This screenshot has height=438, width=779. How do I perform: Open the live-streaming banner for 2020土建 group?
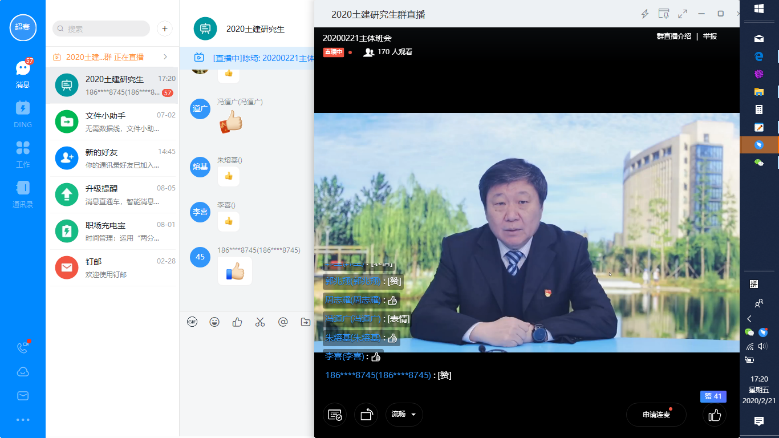pos(112,57)
